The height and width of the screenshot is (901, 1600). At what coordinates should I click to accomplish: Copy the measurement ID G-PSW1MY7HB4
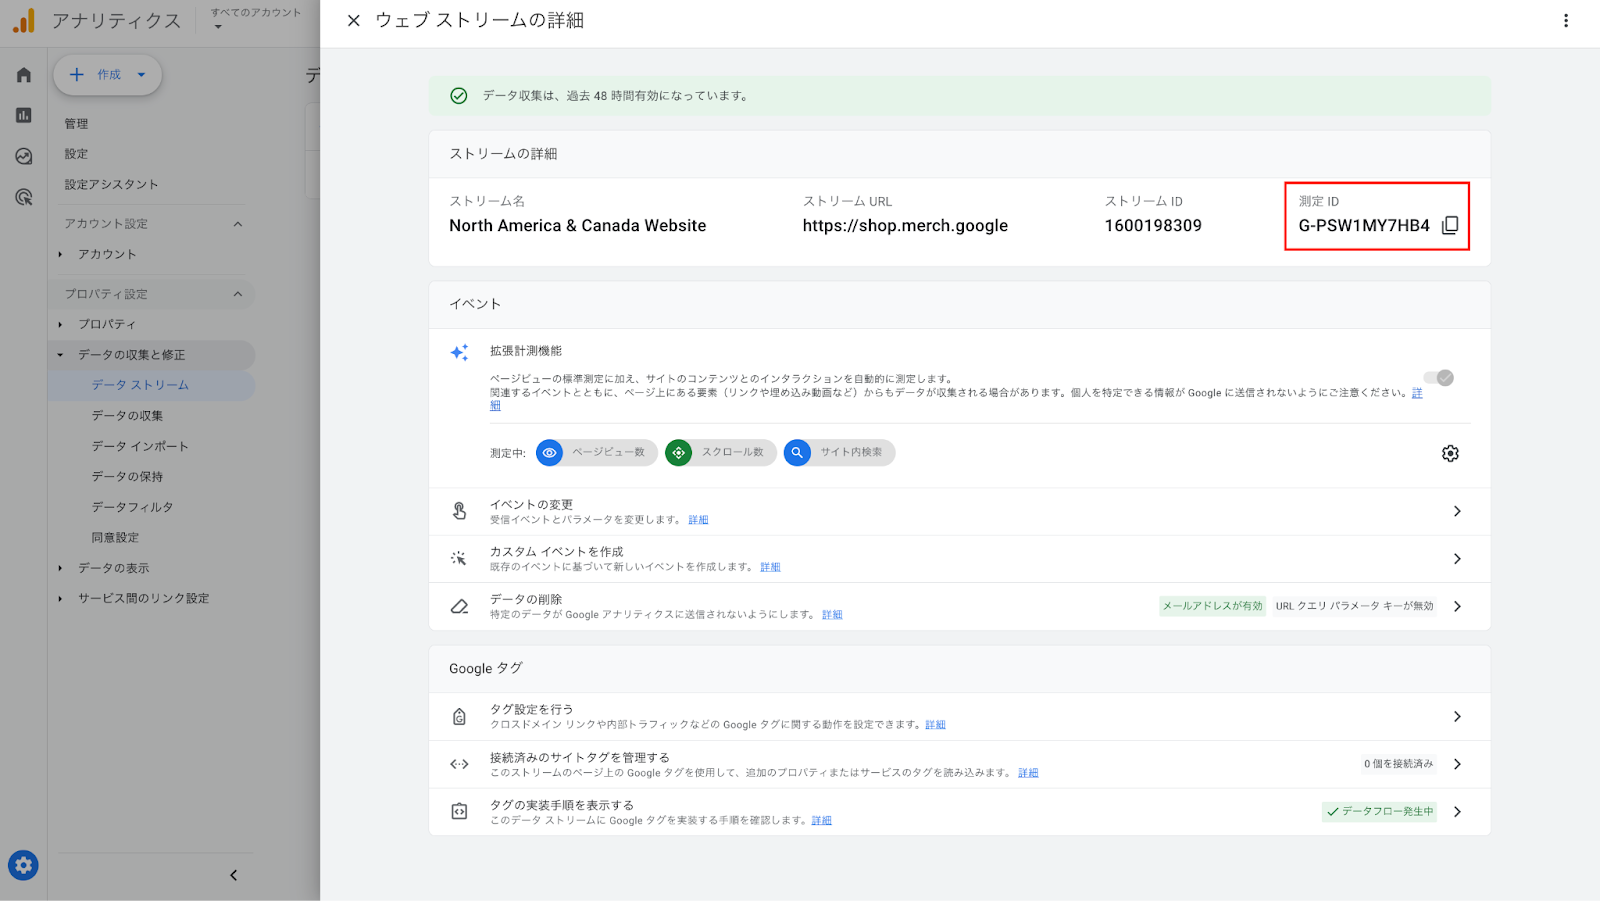pyautogui.click(x=1450, y=226)
